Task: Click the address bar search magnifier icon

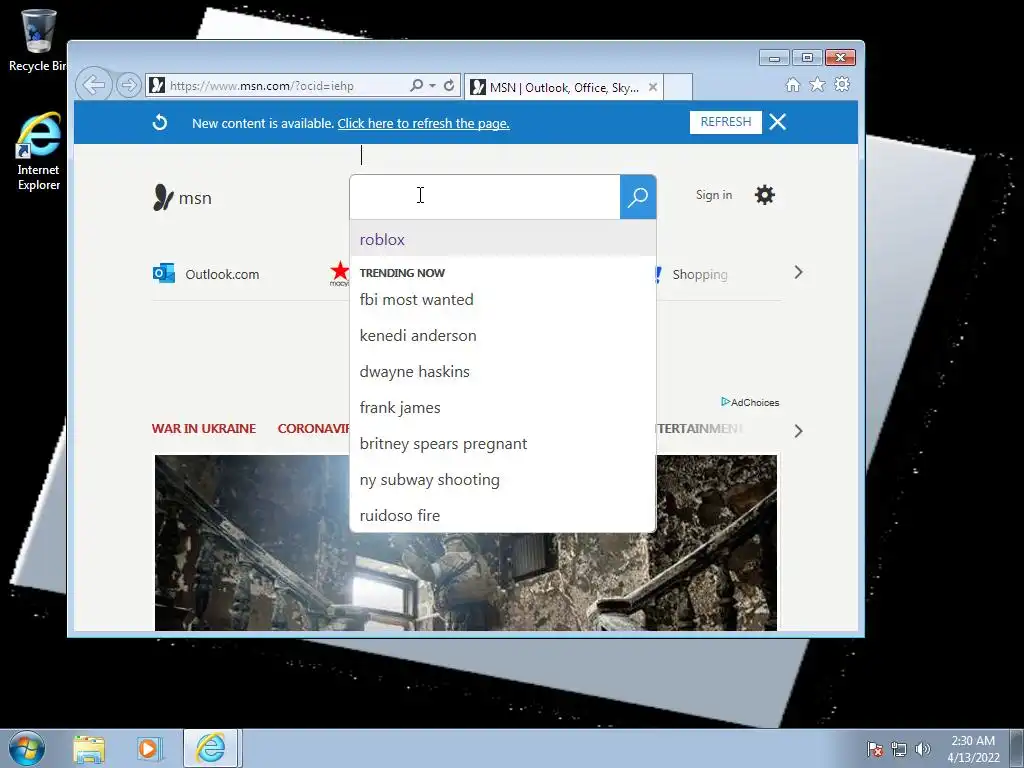Action: tap(416, 86)
